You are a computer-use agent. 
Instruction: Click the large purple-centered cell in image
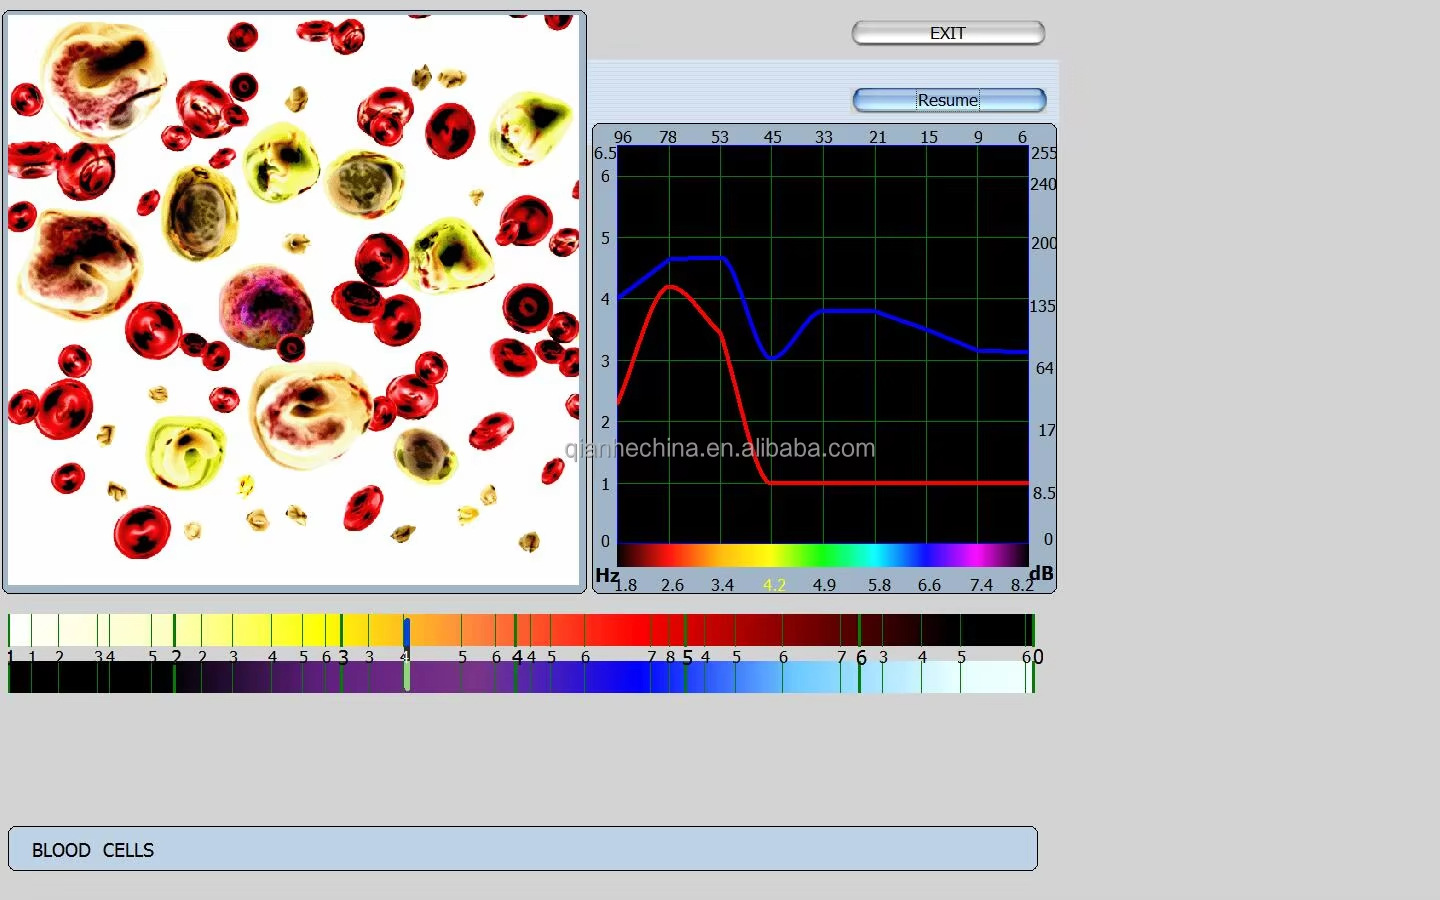(265, 307)
